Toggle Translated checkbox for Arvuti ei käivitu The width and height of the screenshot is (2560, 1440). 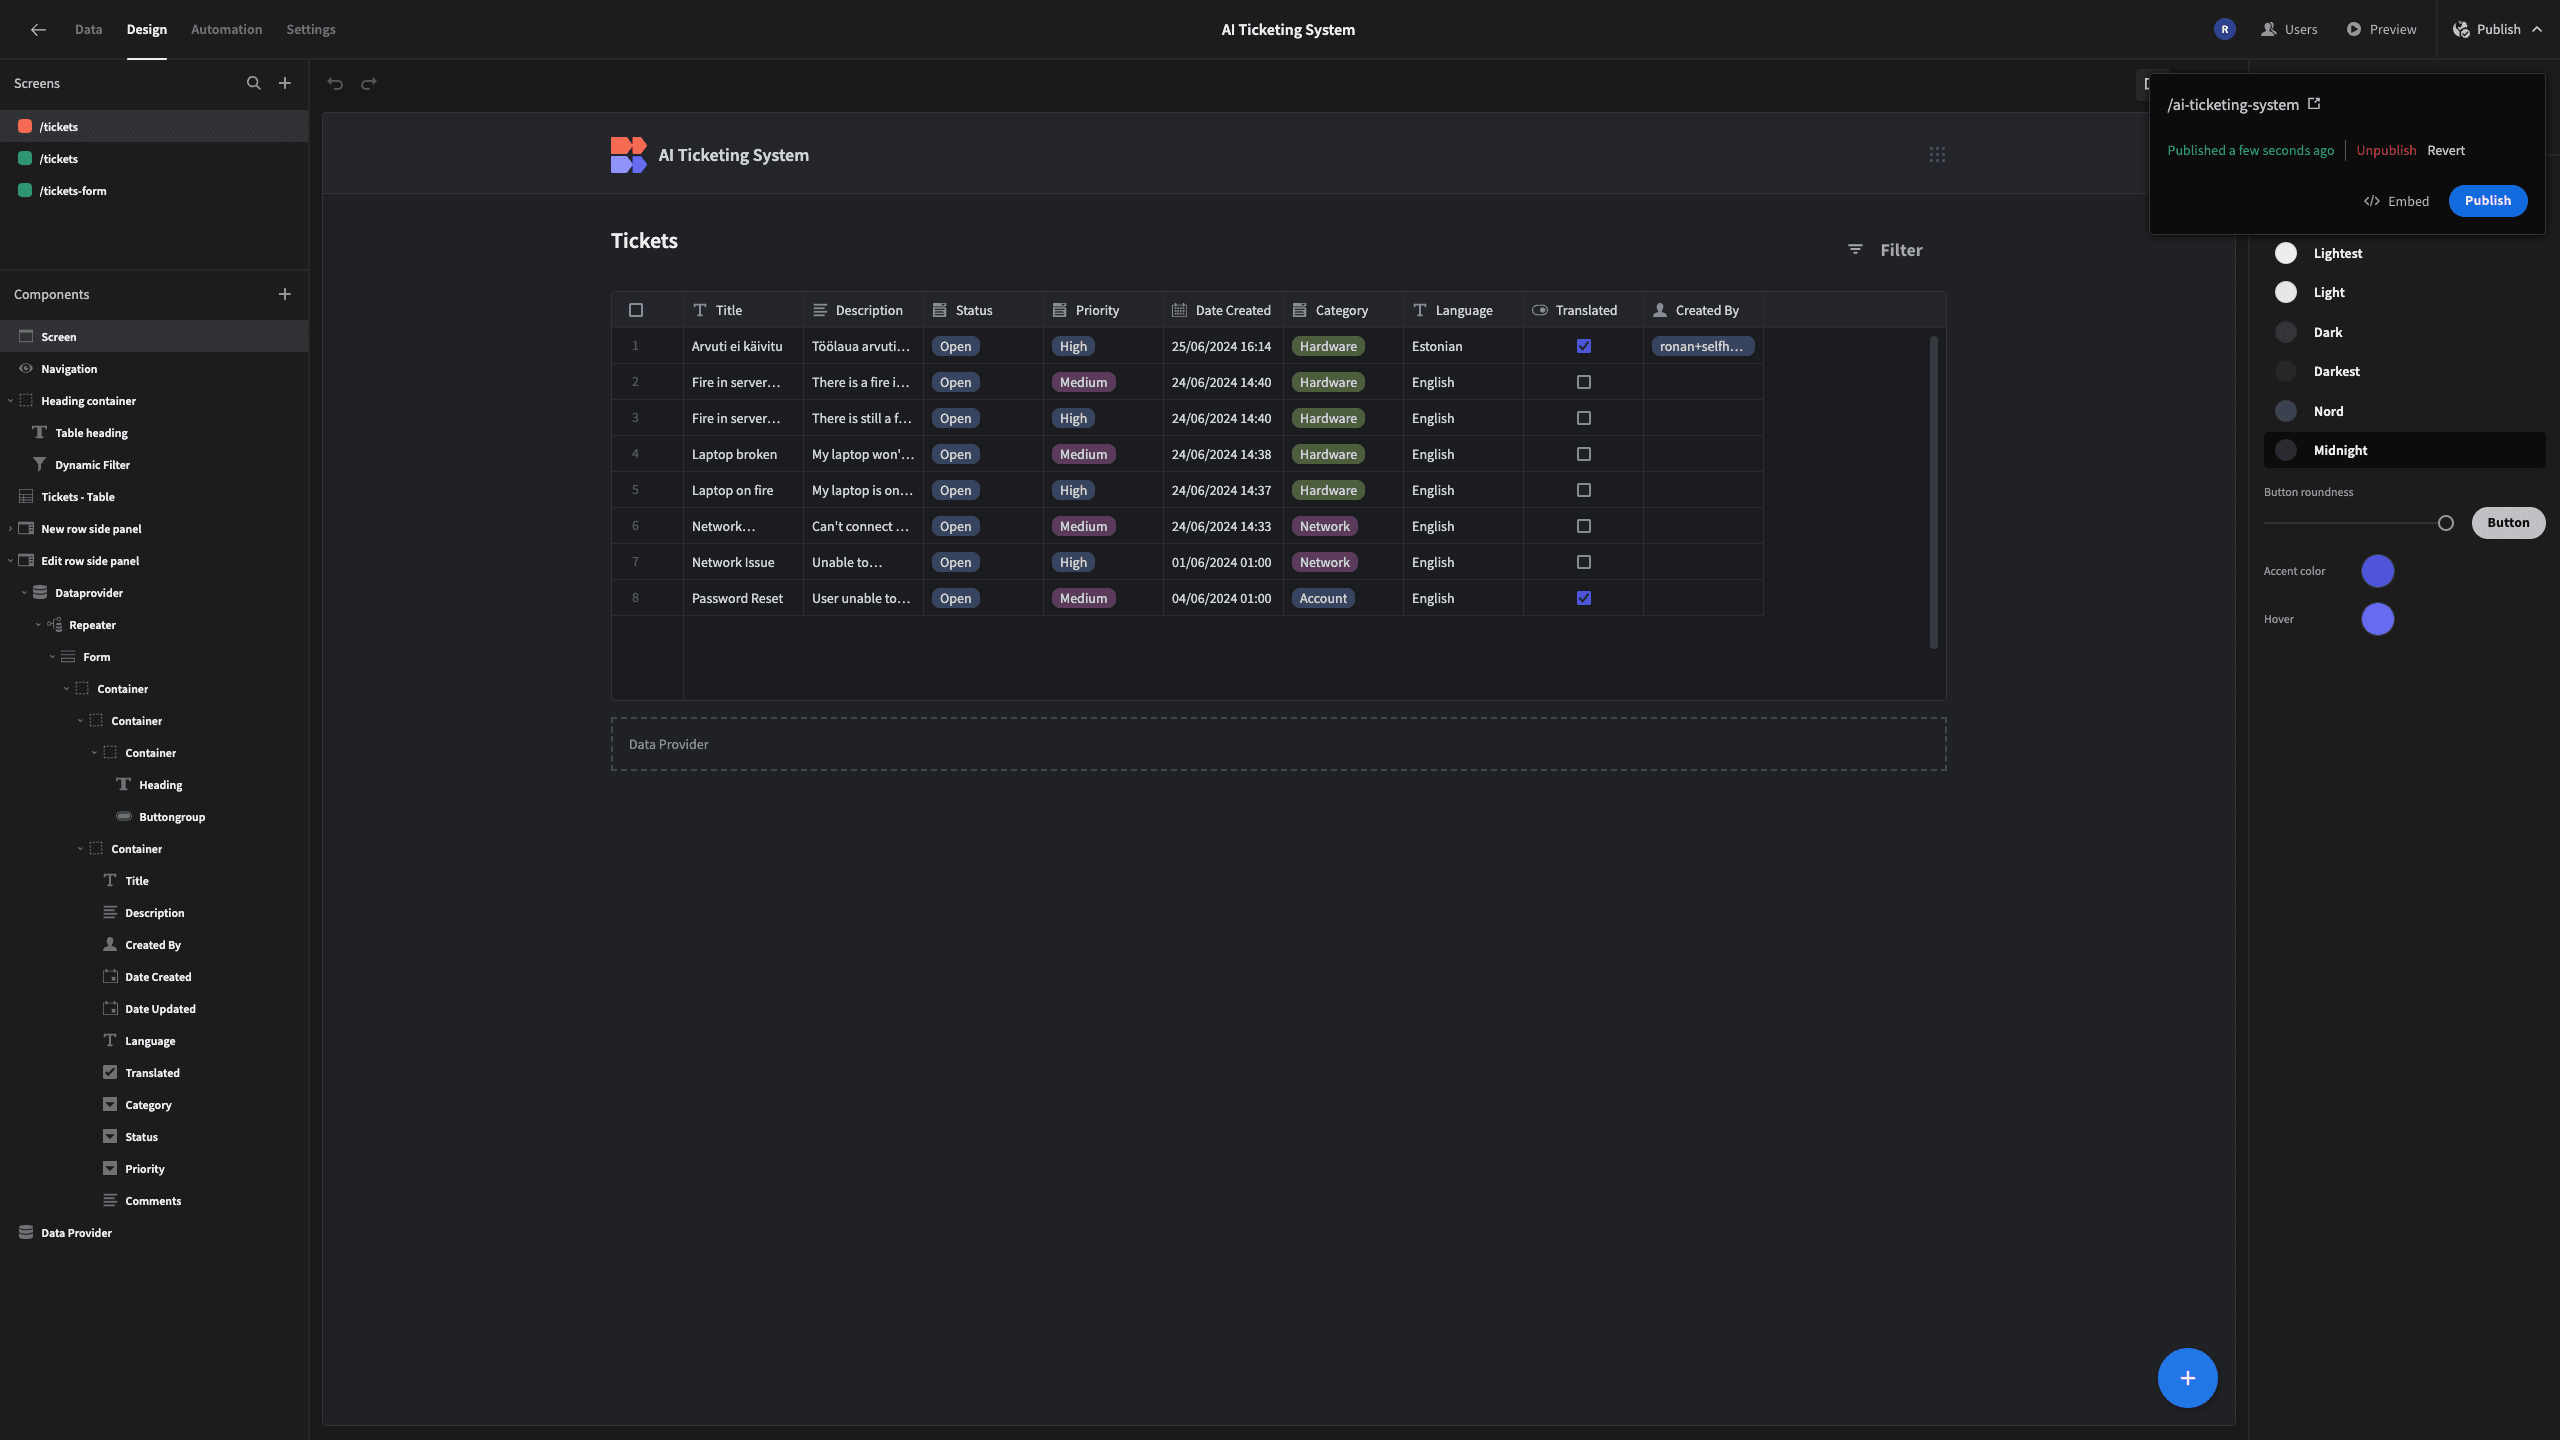pos(1584,346)
